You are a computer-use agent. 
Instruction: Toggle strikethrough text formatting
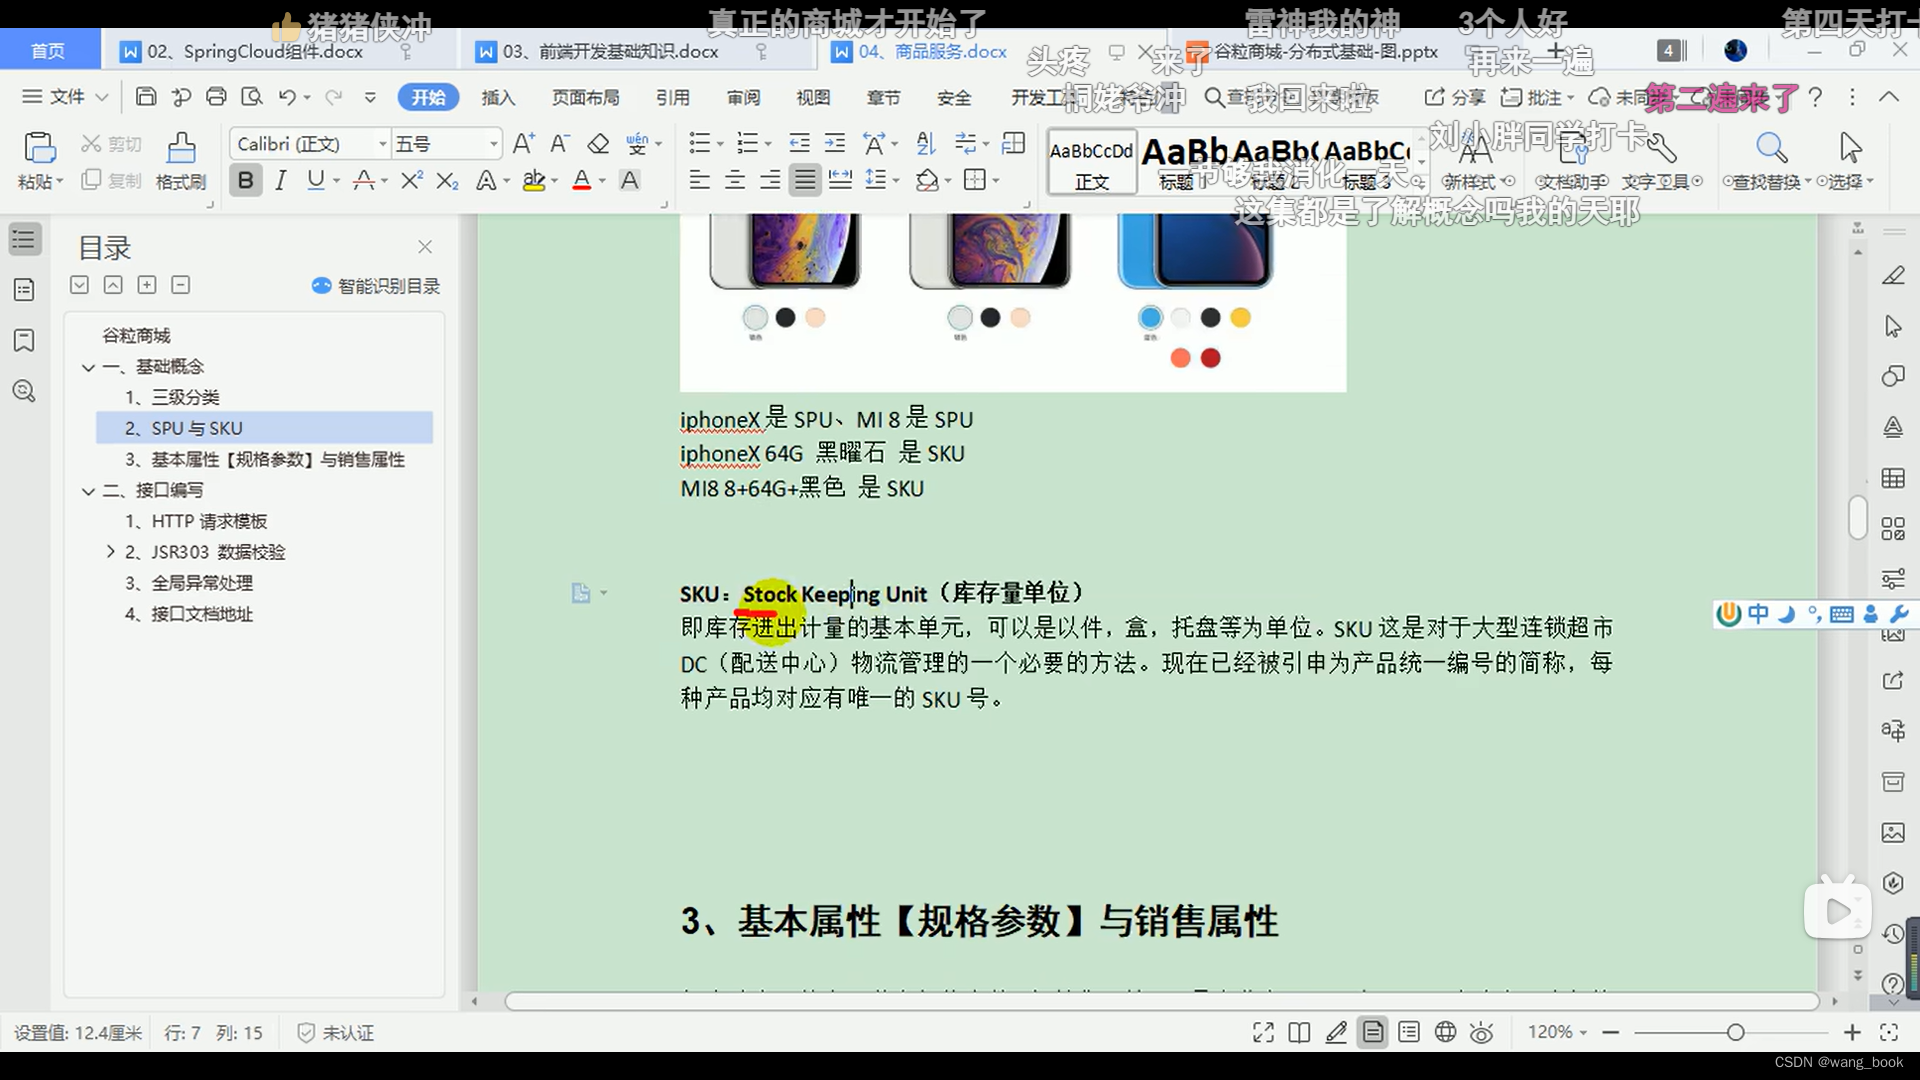click(x=364, y=180)
